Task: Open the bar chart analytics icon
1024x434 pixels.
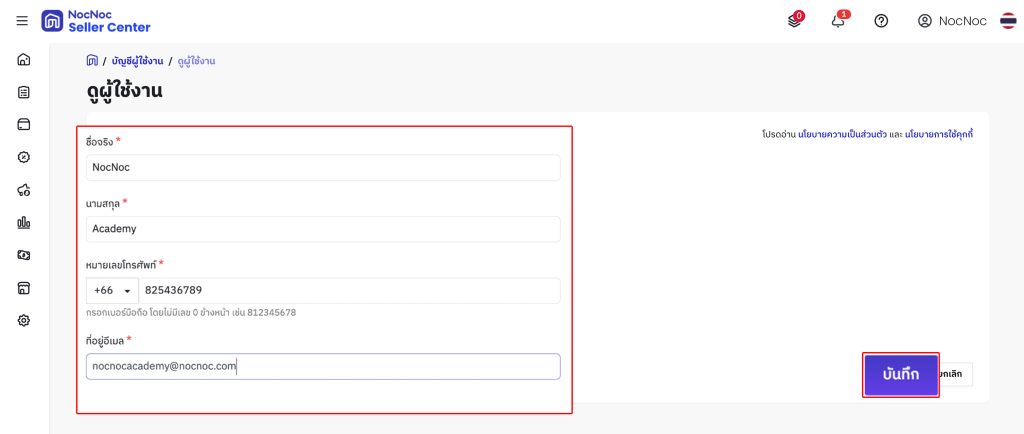Action: pos(24,222)
